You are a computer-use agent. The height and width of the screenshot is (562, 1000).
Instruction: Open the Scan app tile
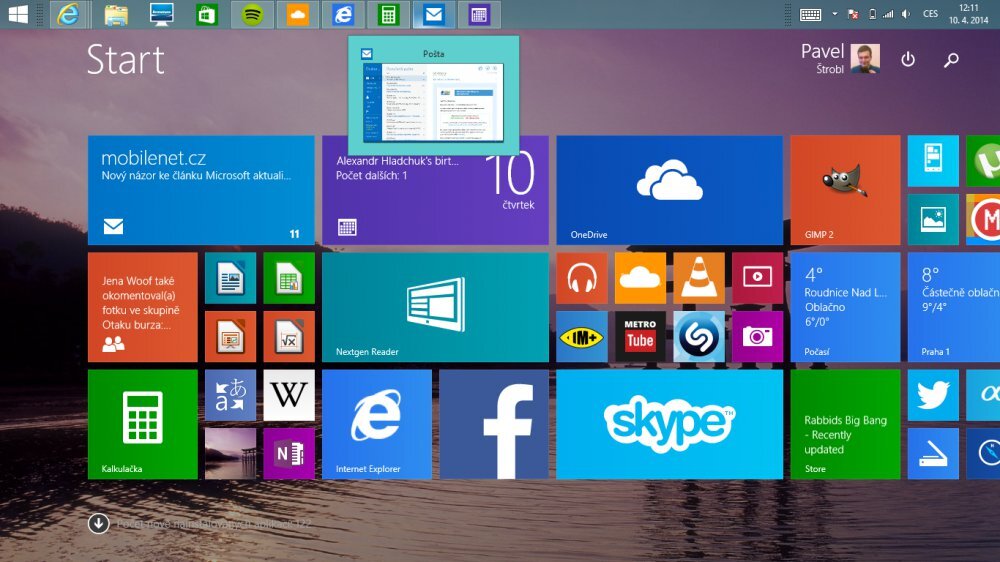(x=933, y=454)
